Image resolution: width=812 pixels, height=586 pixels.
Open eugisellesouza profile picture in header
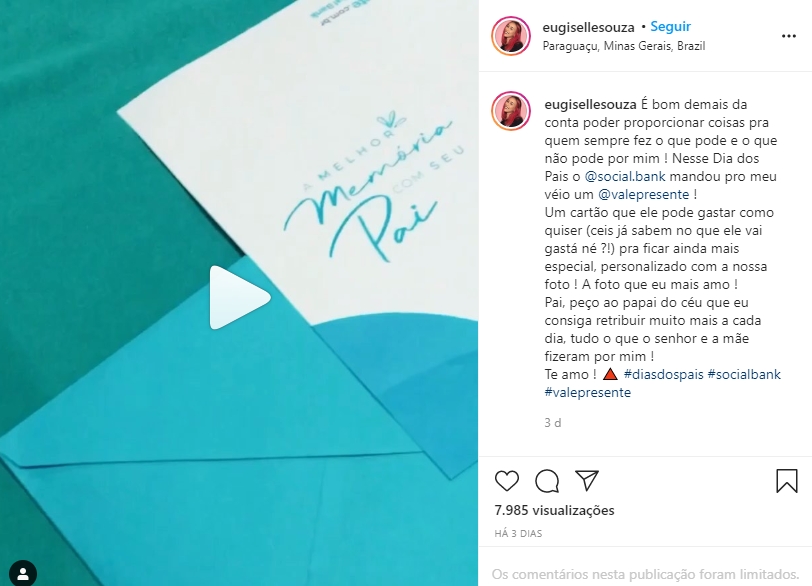[x=511, y=36]
